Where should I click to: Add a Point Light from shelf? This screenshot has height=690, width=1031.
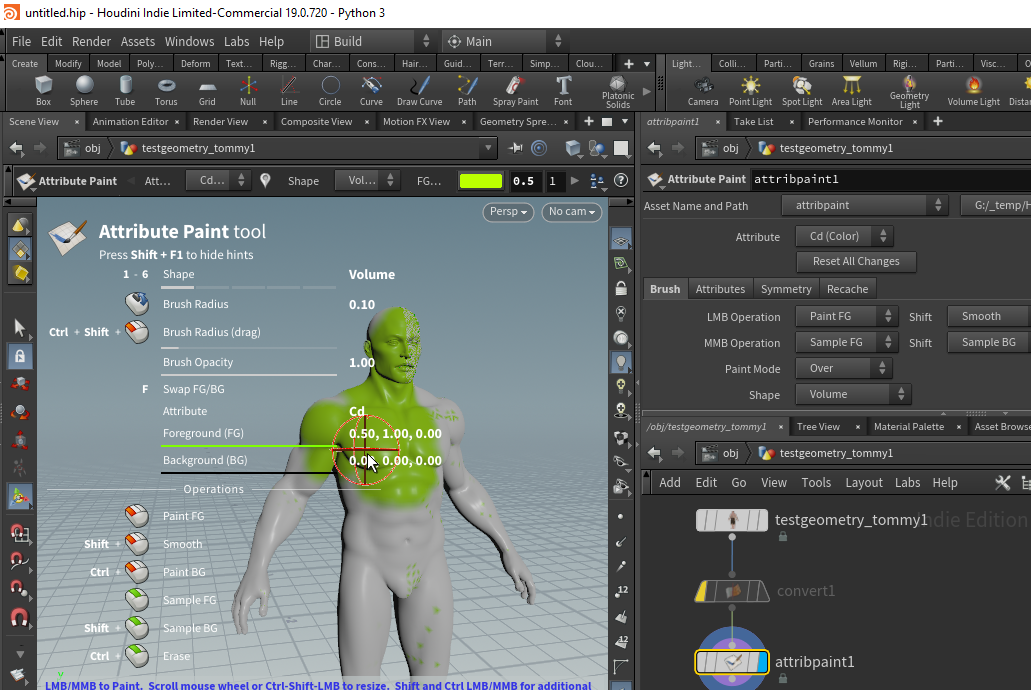pyautogui.click(x=750, y=91)
